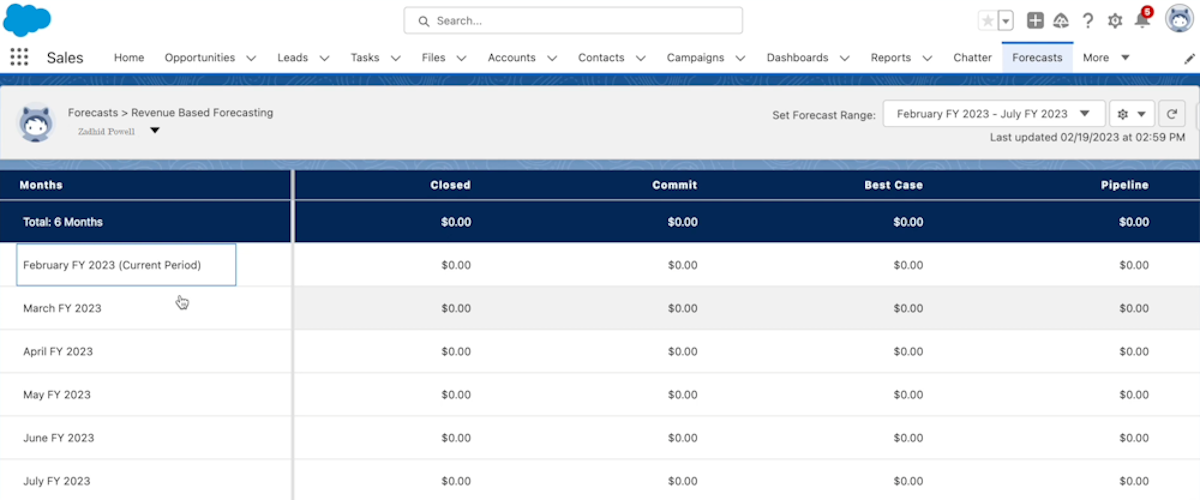
Task: Open the Files tab
Action: [x=433, y=57]
